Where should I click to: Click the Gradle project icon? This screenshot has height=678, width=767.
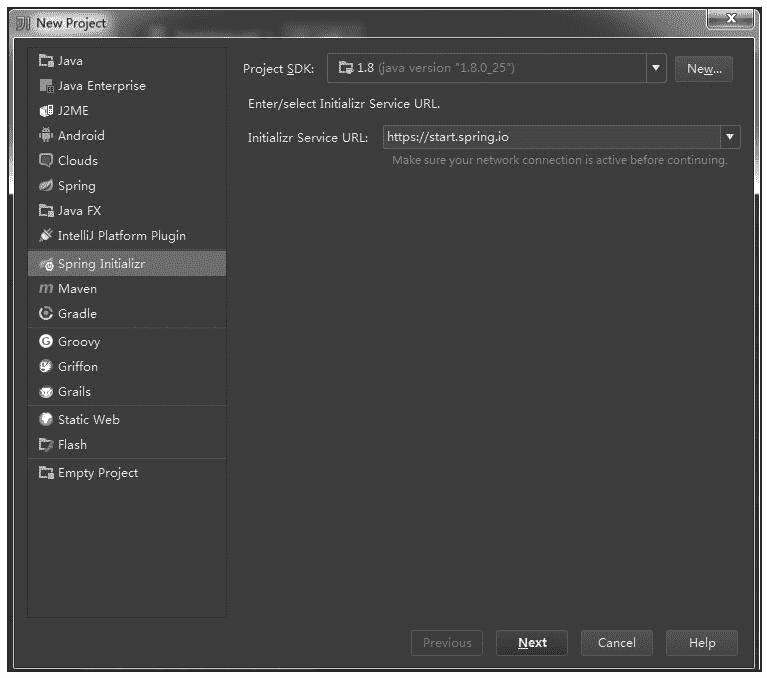click(x=45, y=314)
